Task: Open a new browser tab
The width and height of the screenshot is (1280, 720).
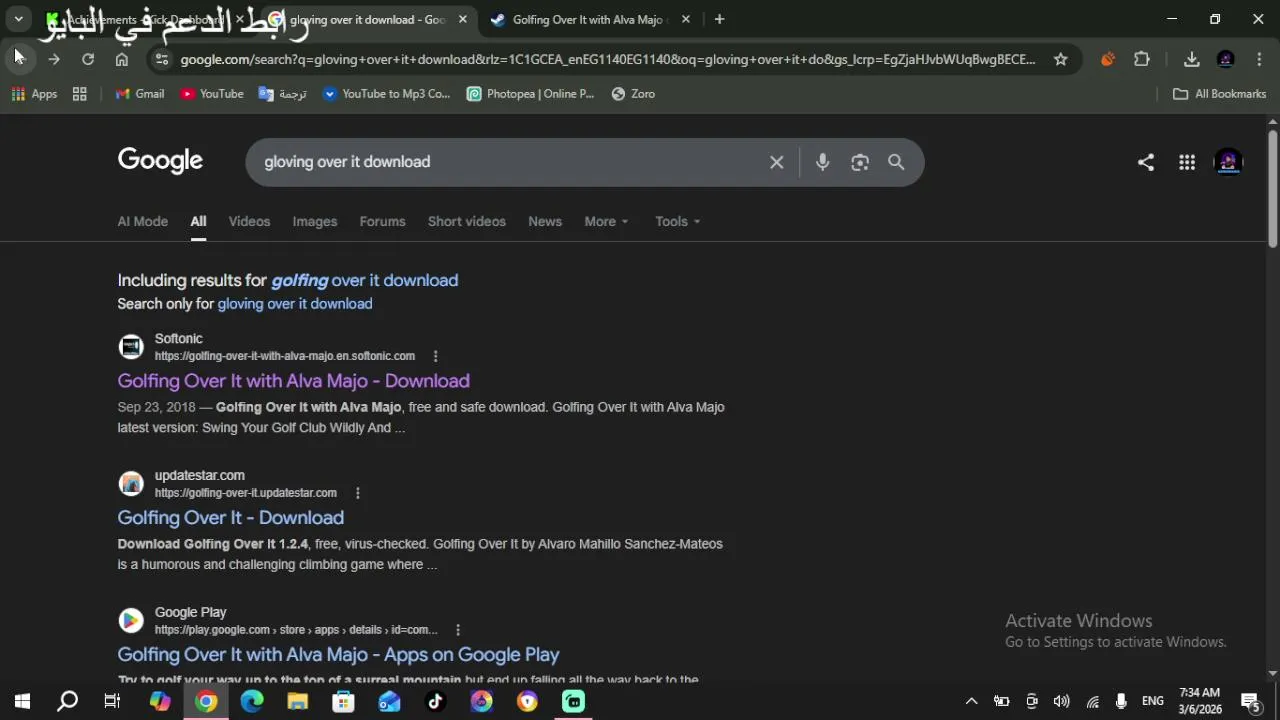Action: pyautogui.click(x=719, y=19)
